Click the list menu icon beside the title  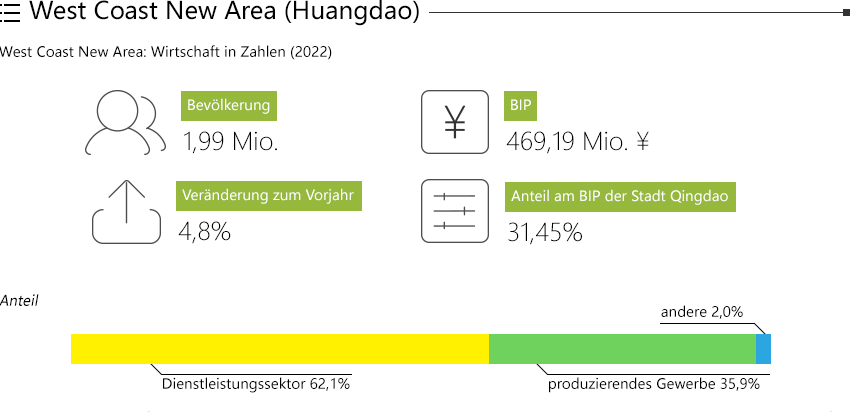click(10, 12)
